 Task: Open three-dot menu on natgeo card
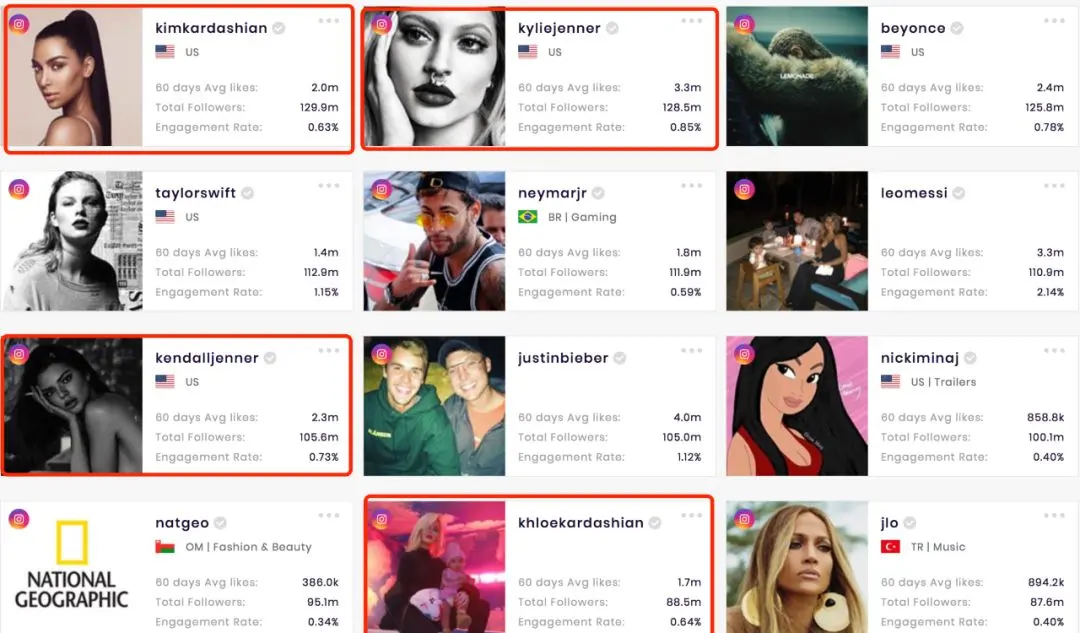[x=329, y=515]
